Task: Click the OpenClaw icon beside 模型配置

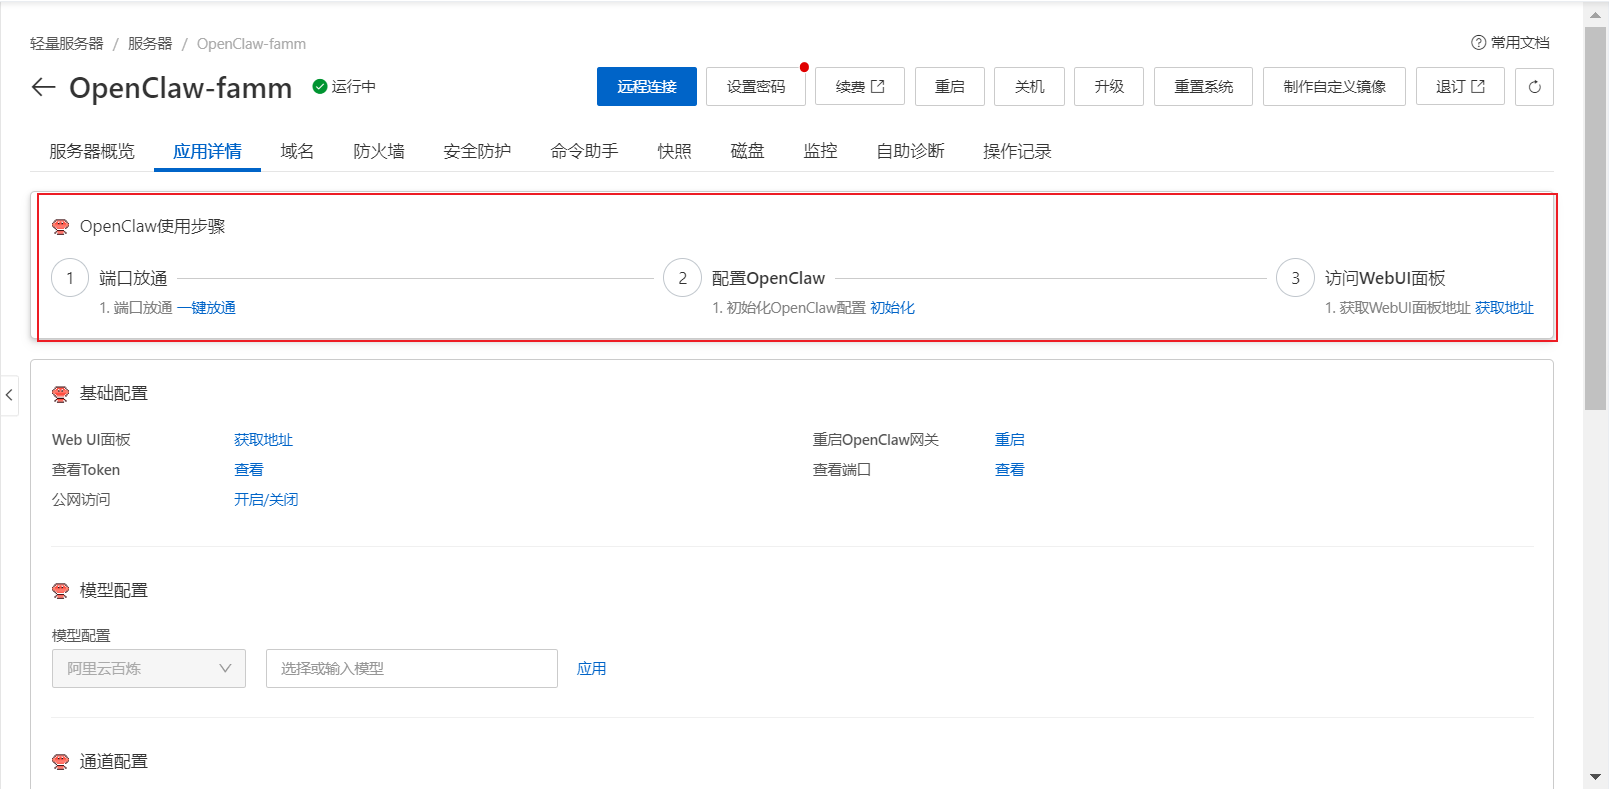Action: pyautogui.click(x=61, y=591)
